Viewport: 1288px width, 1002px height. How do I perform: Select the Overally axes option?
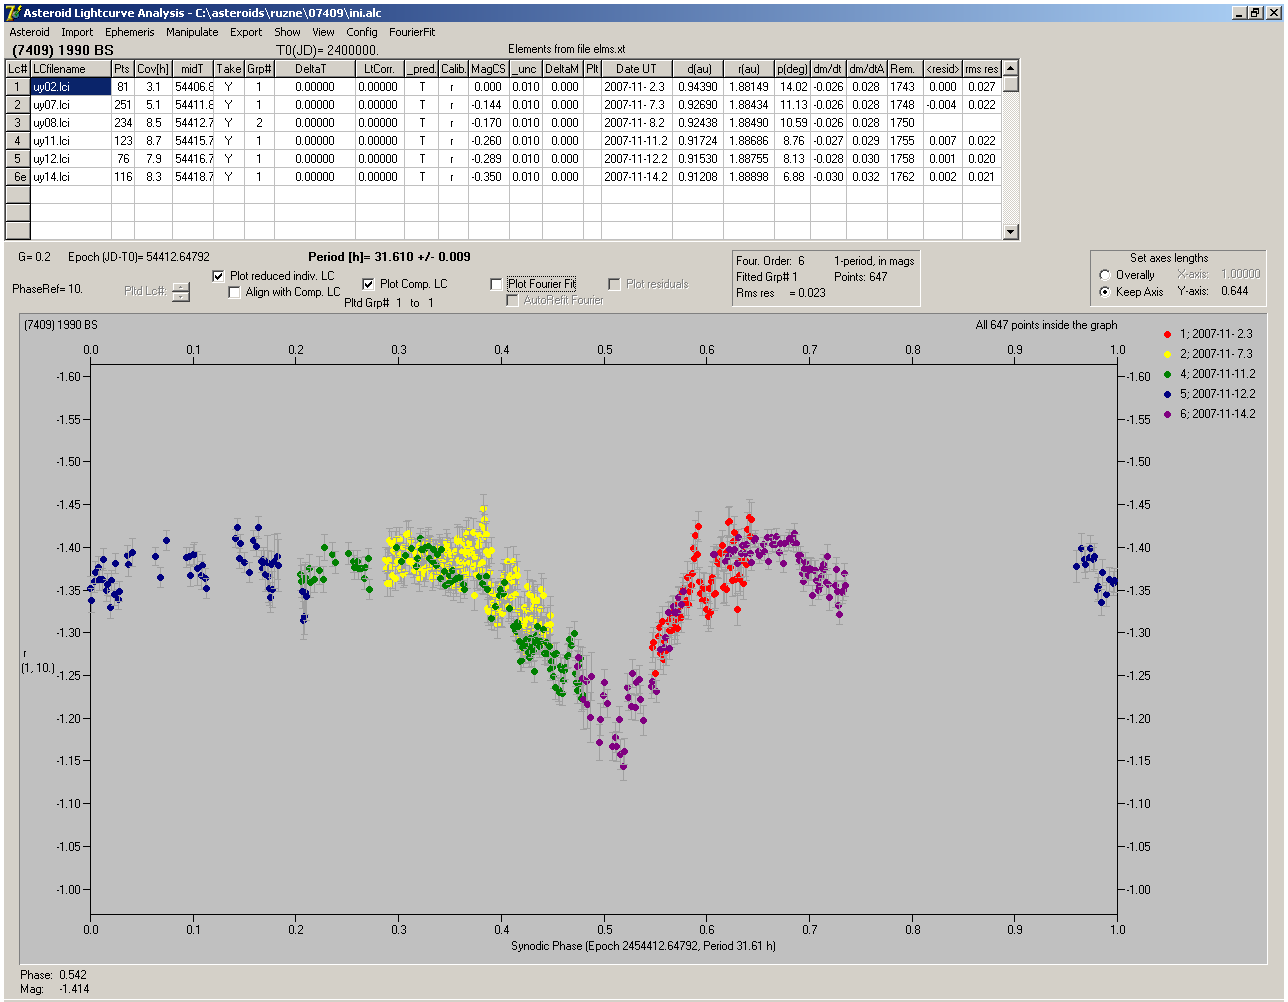(x=1105, y=275)
